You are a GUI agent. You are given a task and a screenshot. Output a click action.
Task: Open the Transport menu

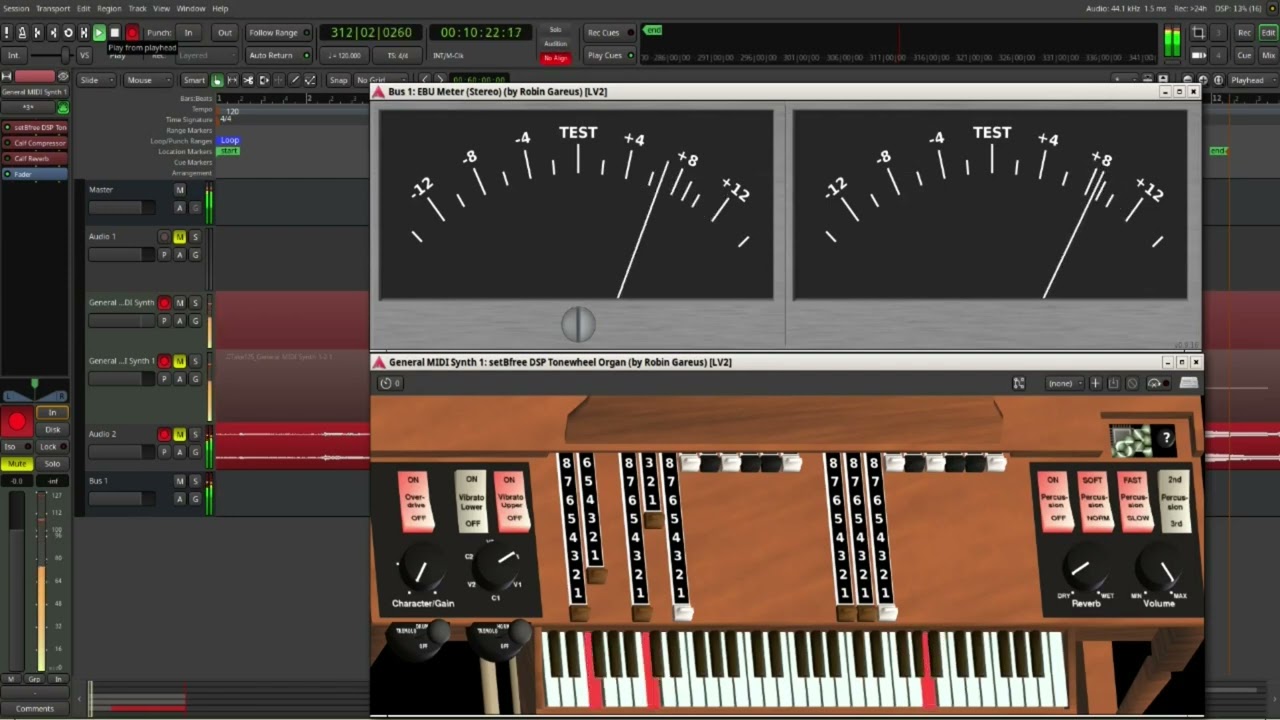[53, 8]
